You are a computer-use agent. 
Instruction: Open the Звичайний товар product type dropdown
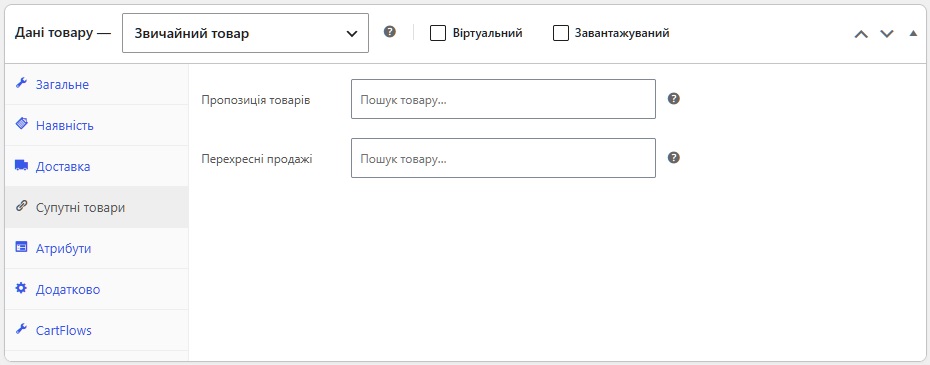[x=246, y=33]
